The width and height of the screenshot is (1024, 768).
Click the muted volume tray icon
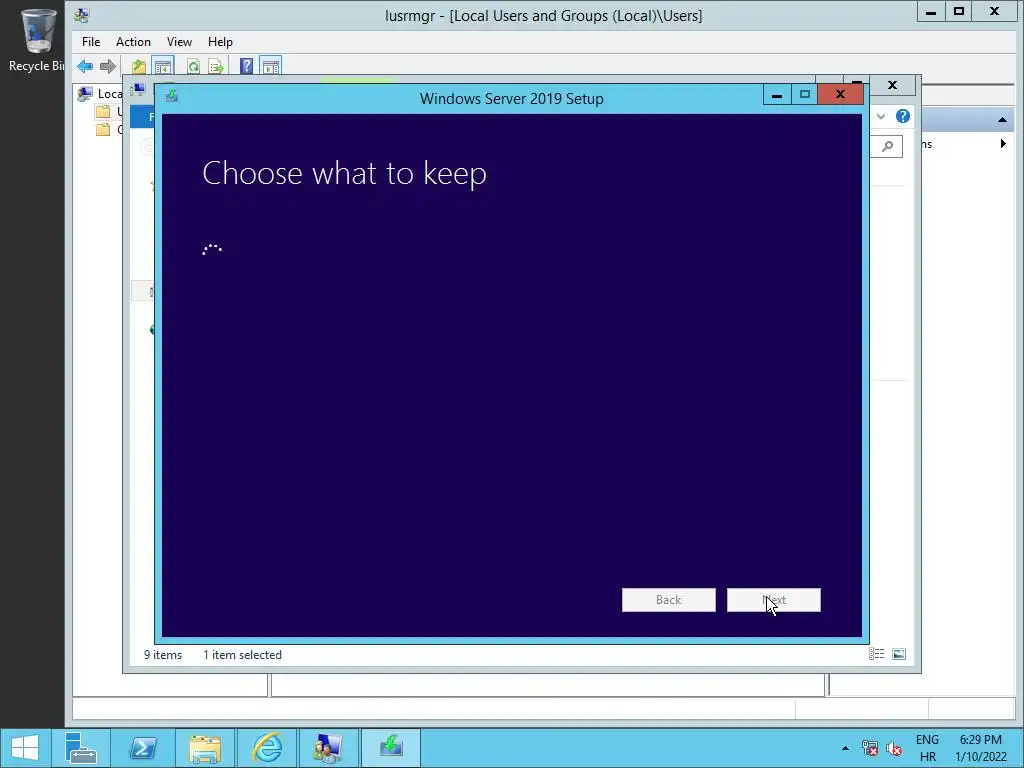click(894, 748)
